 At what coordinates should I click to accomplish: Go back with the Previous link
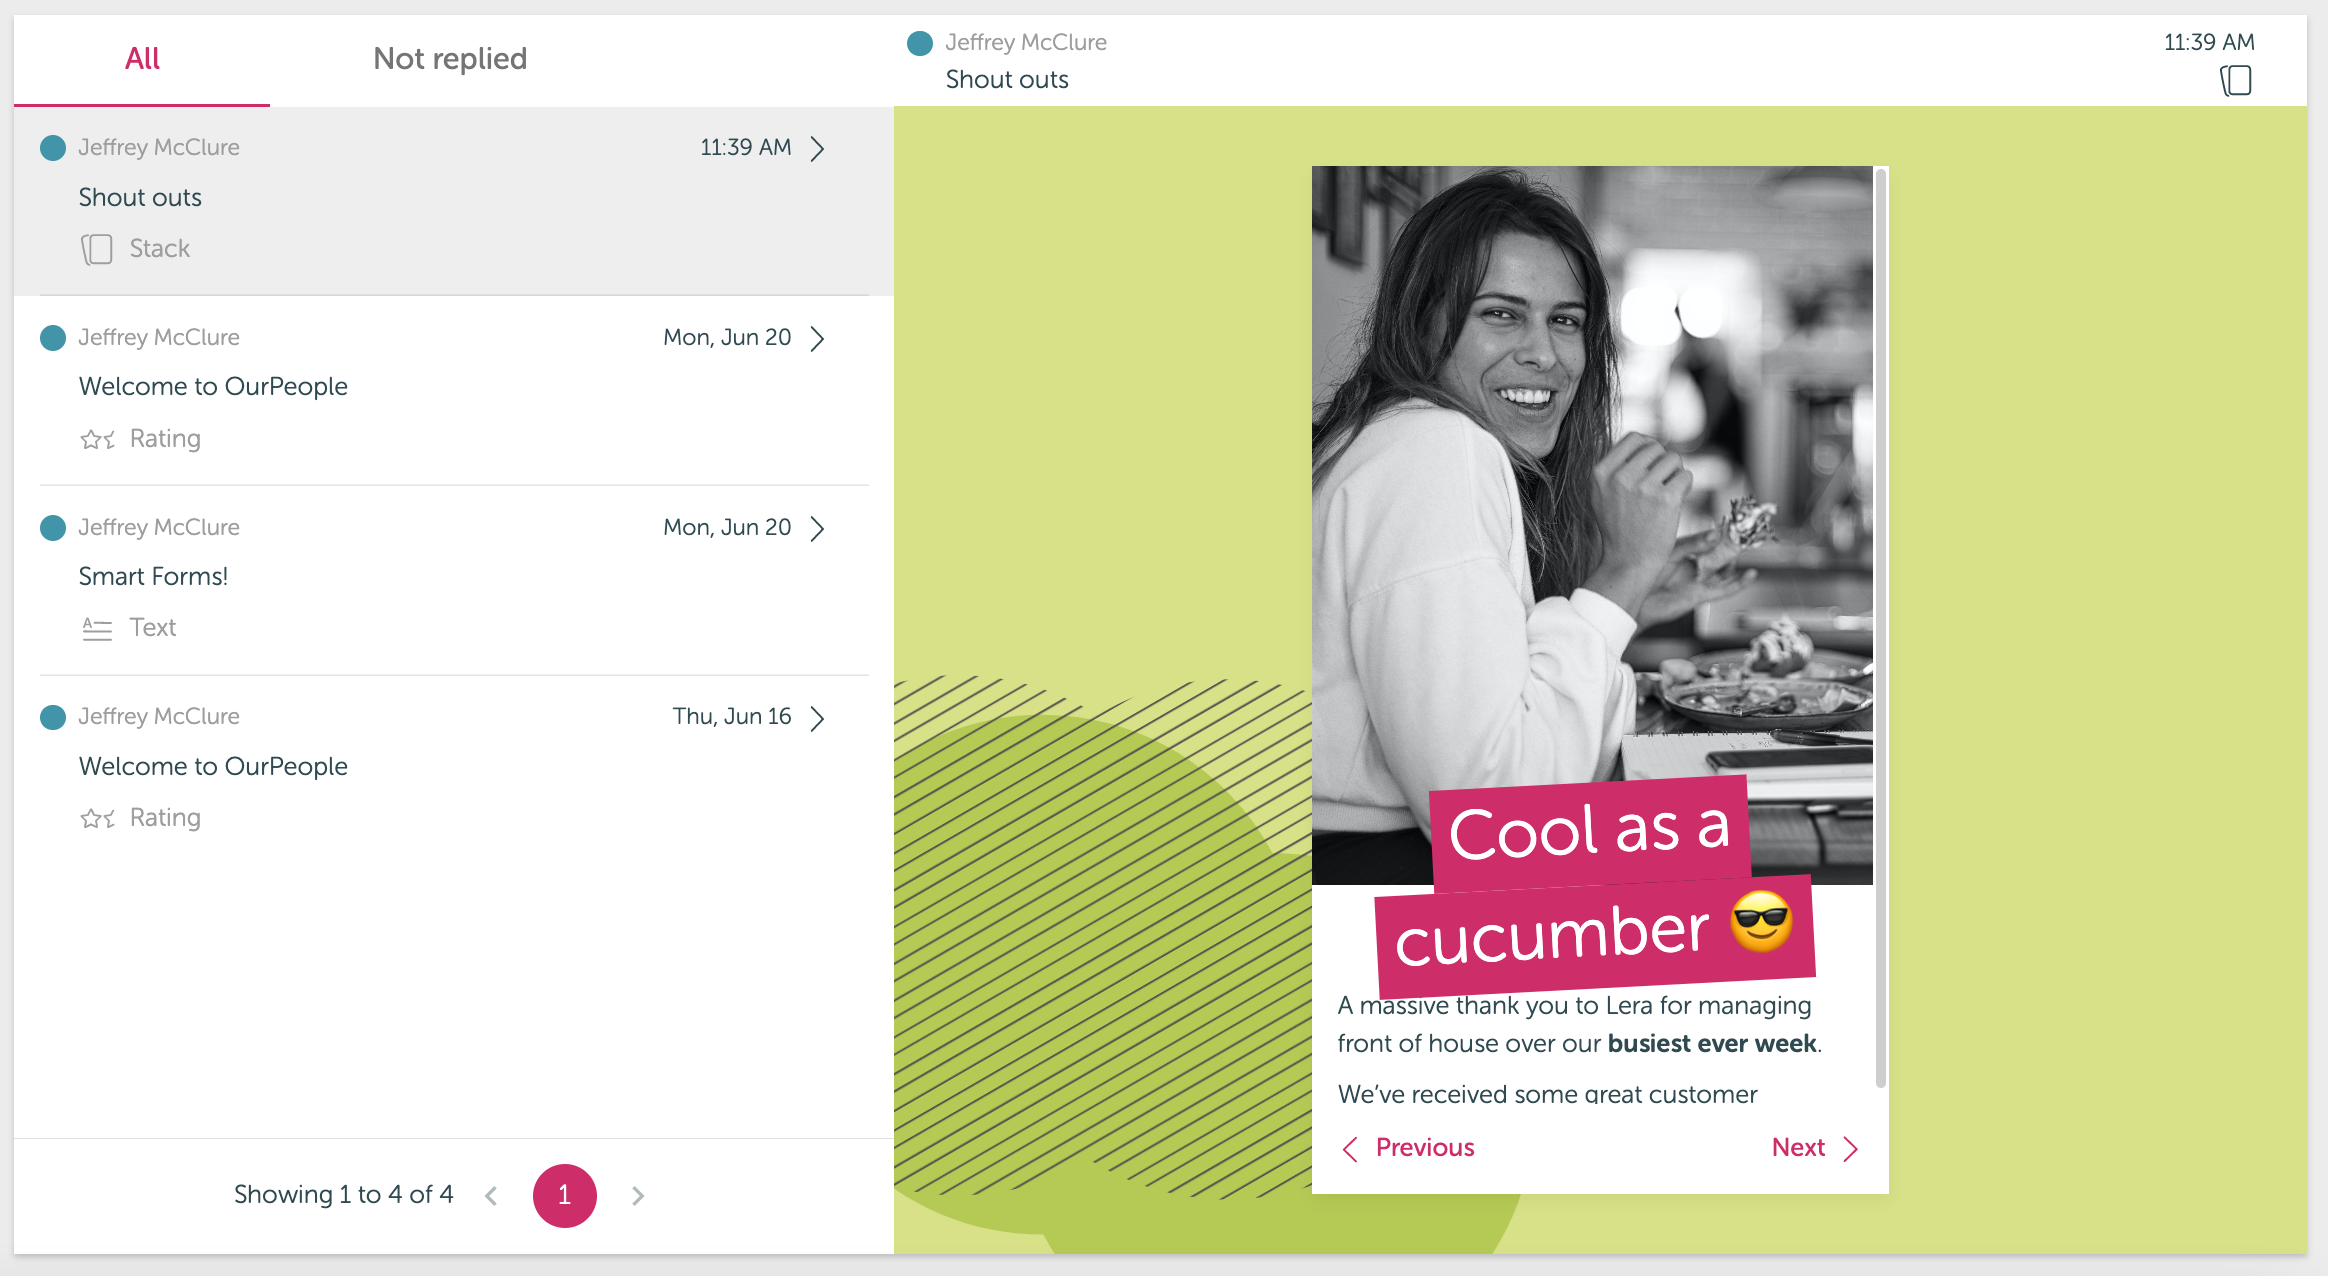pyautogui.click(x=1408, y=1148)
